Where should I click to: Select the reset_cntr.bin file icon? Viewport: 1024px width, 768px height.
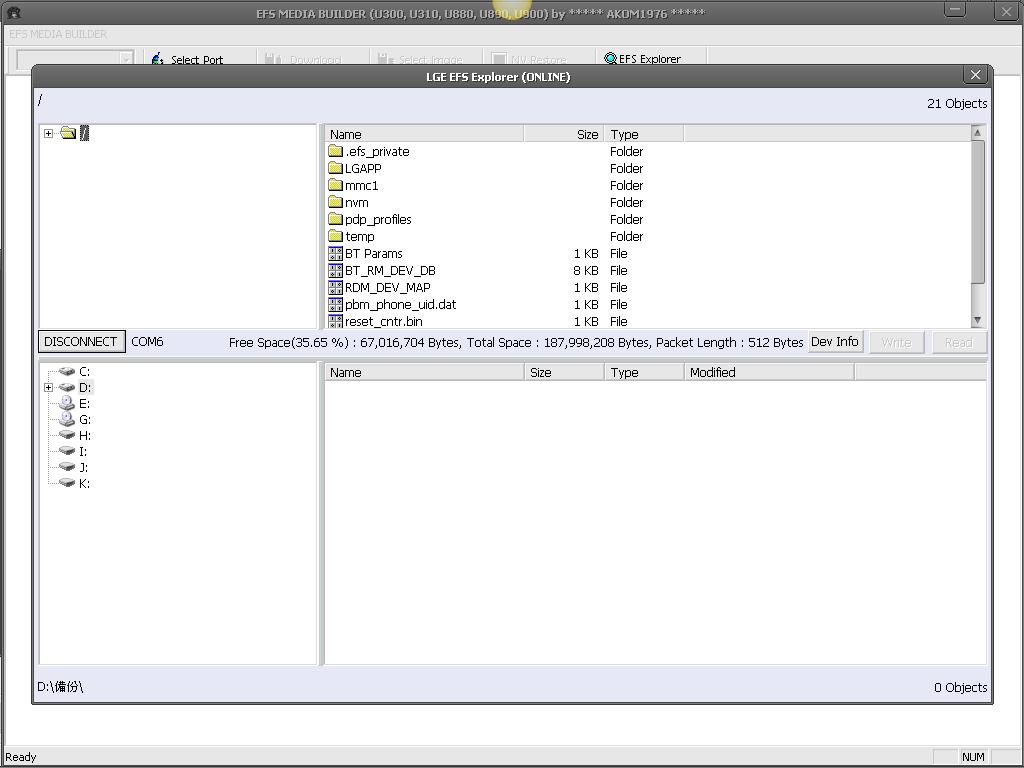(336, 321)
